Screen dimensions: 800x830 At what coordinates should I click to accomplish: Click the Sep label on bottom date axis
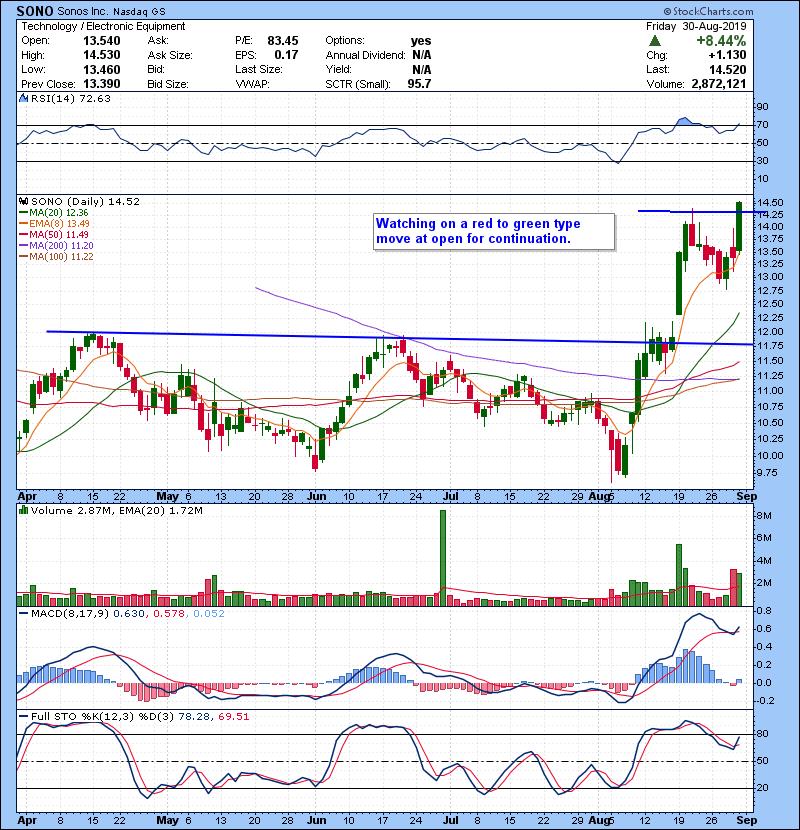click(747, 820)
